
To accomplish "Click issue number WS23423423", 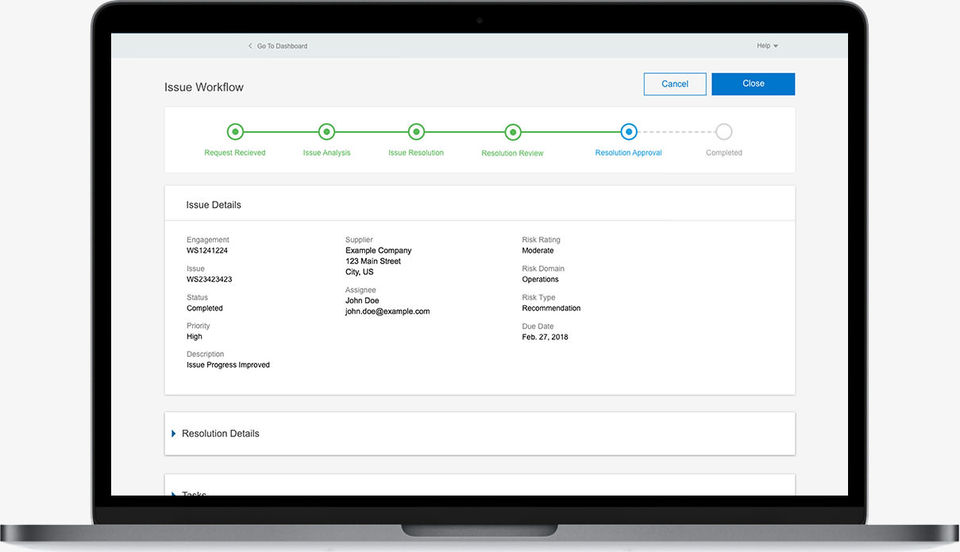I will point(209,279).
